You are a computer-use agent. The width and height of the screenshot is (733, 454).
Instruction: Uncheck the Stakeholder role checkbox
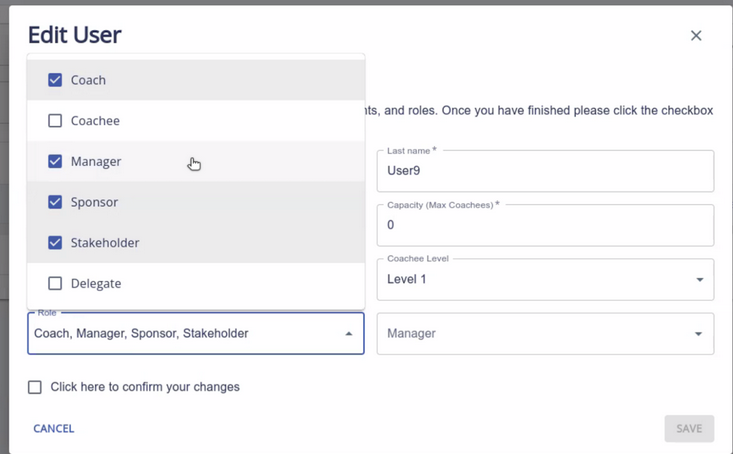tap(55, 243)
